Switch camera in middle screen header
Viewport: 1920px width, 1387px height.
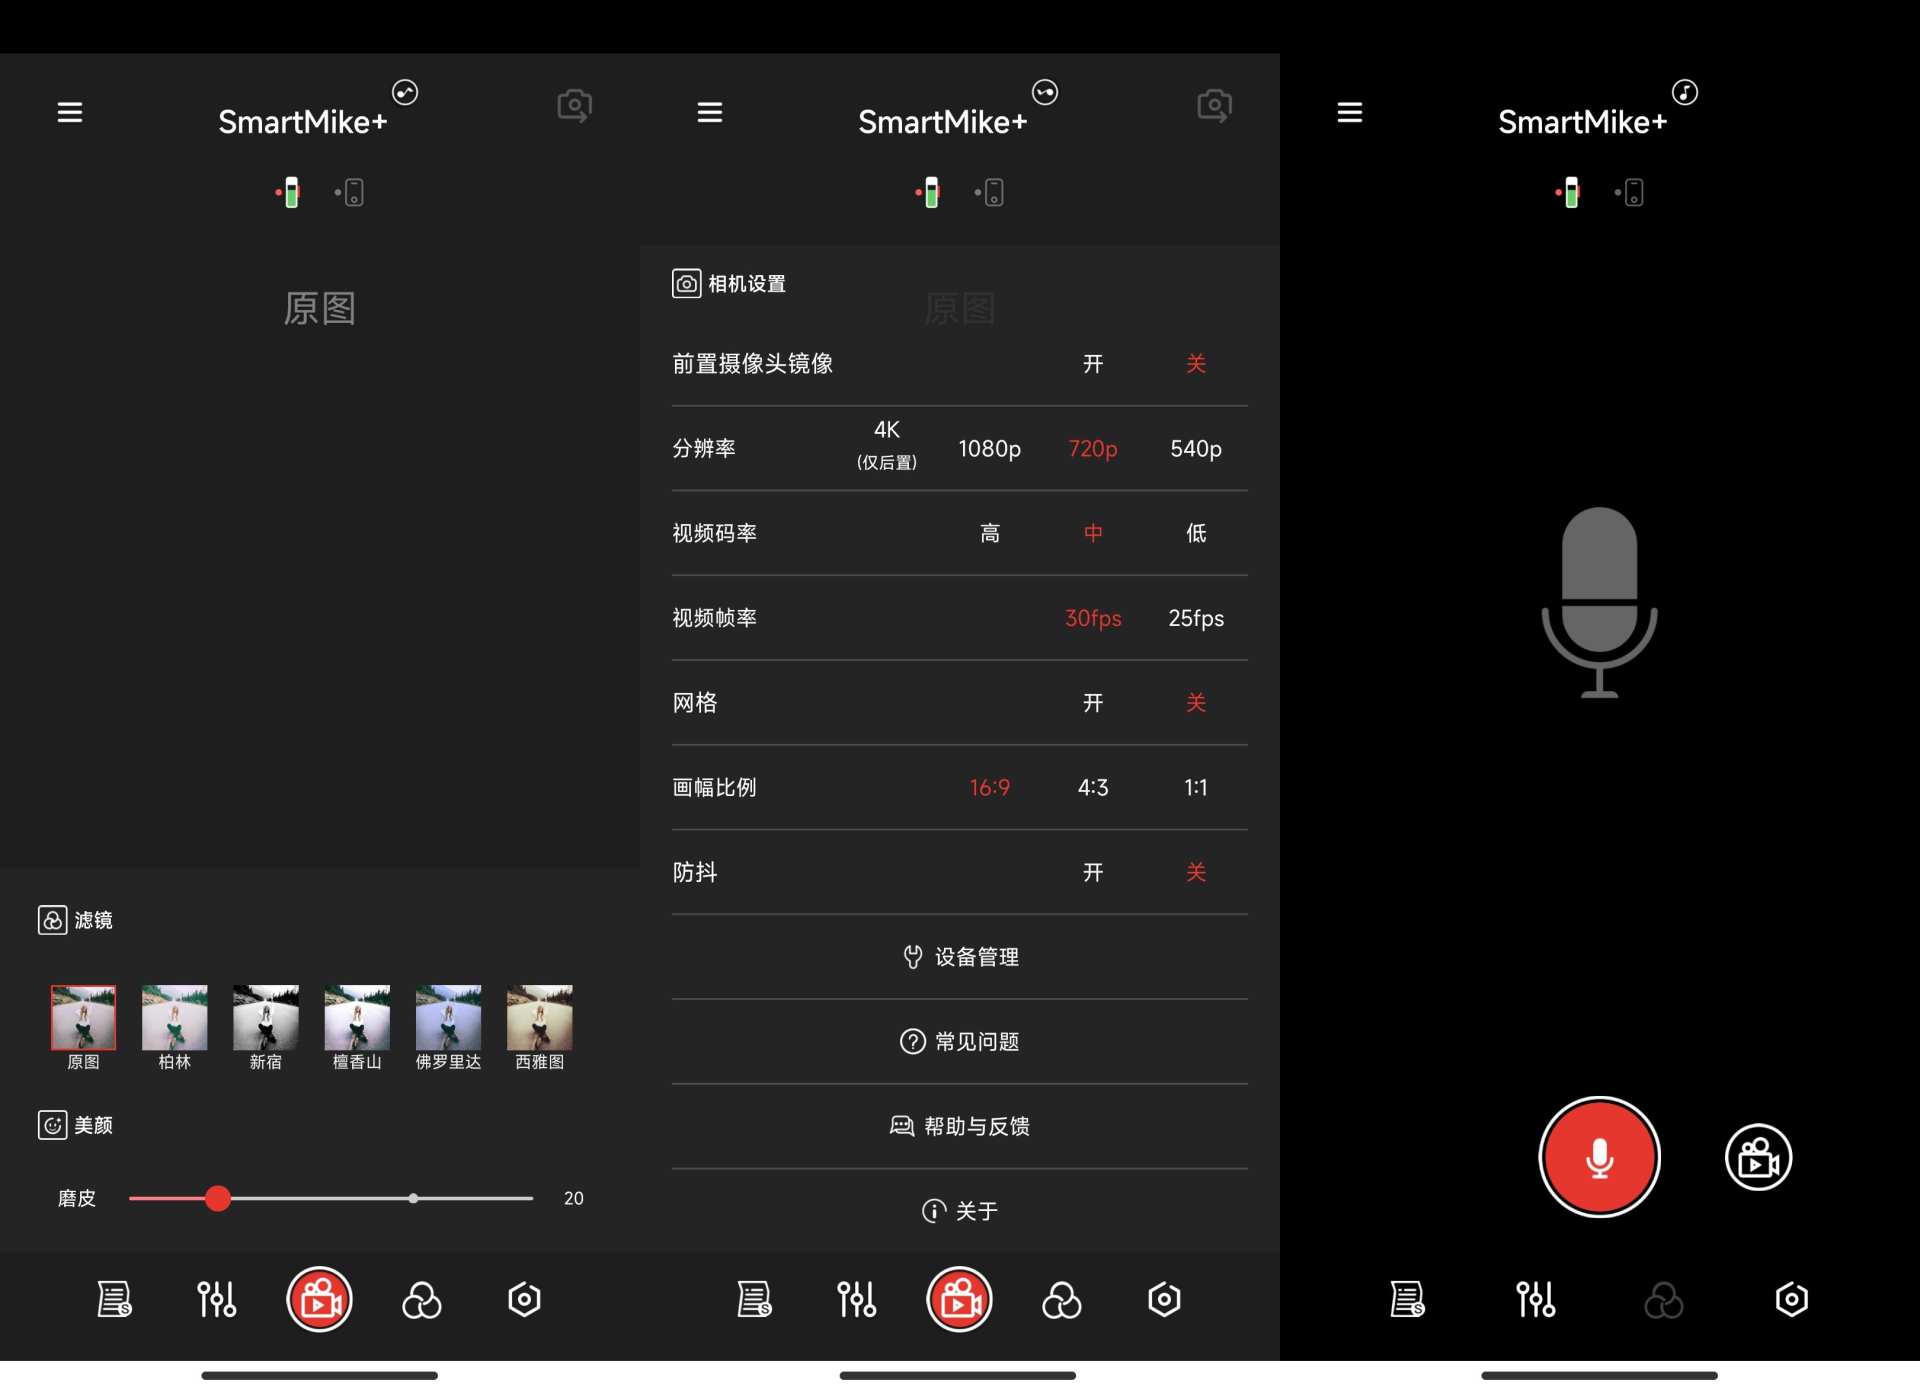tap(1214, 105)
